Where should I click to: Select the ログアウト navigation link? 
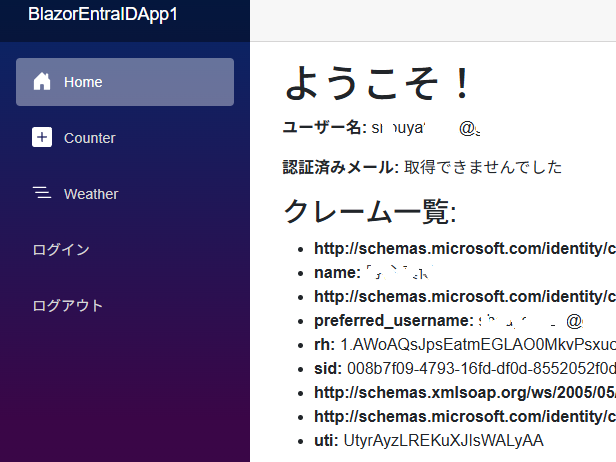coord(68,306)
